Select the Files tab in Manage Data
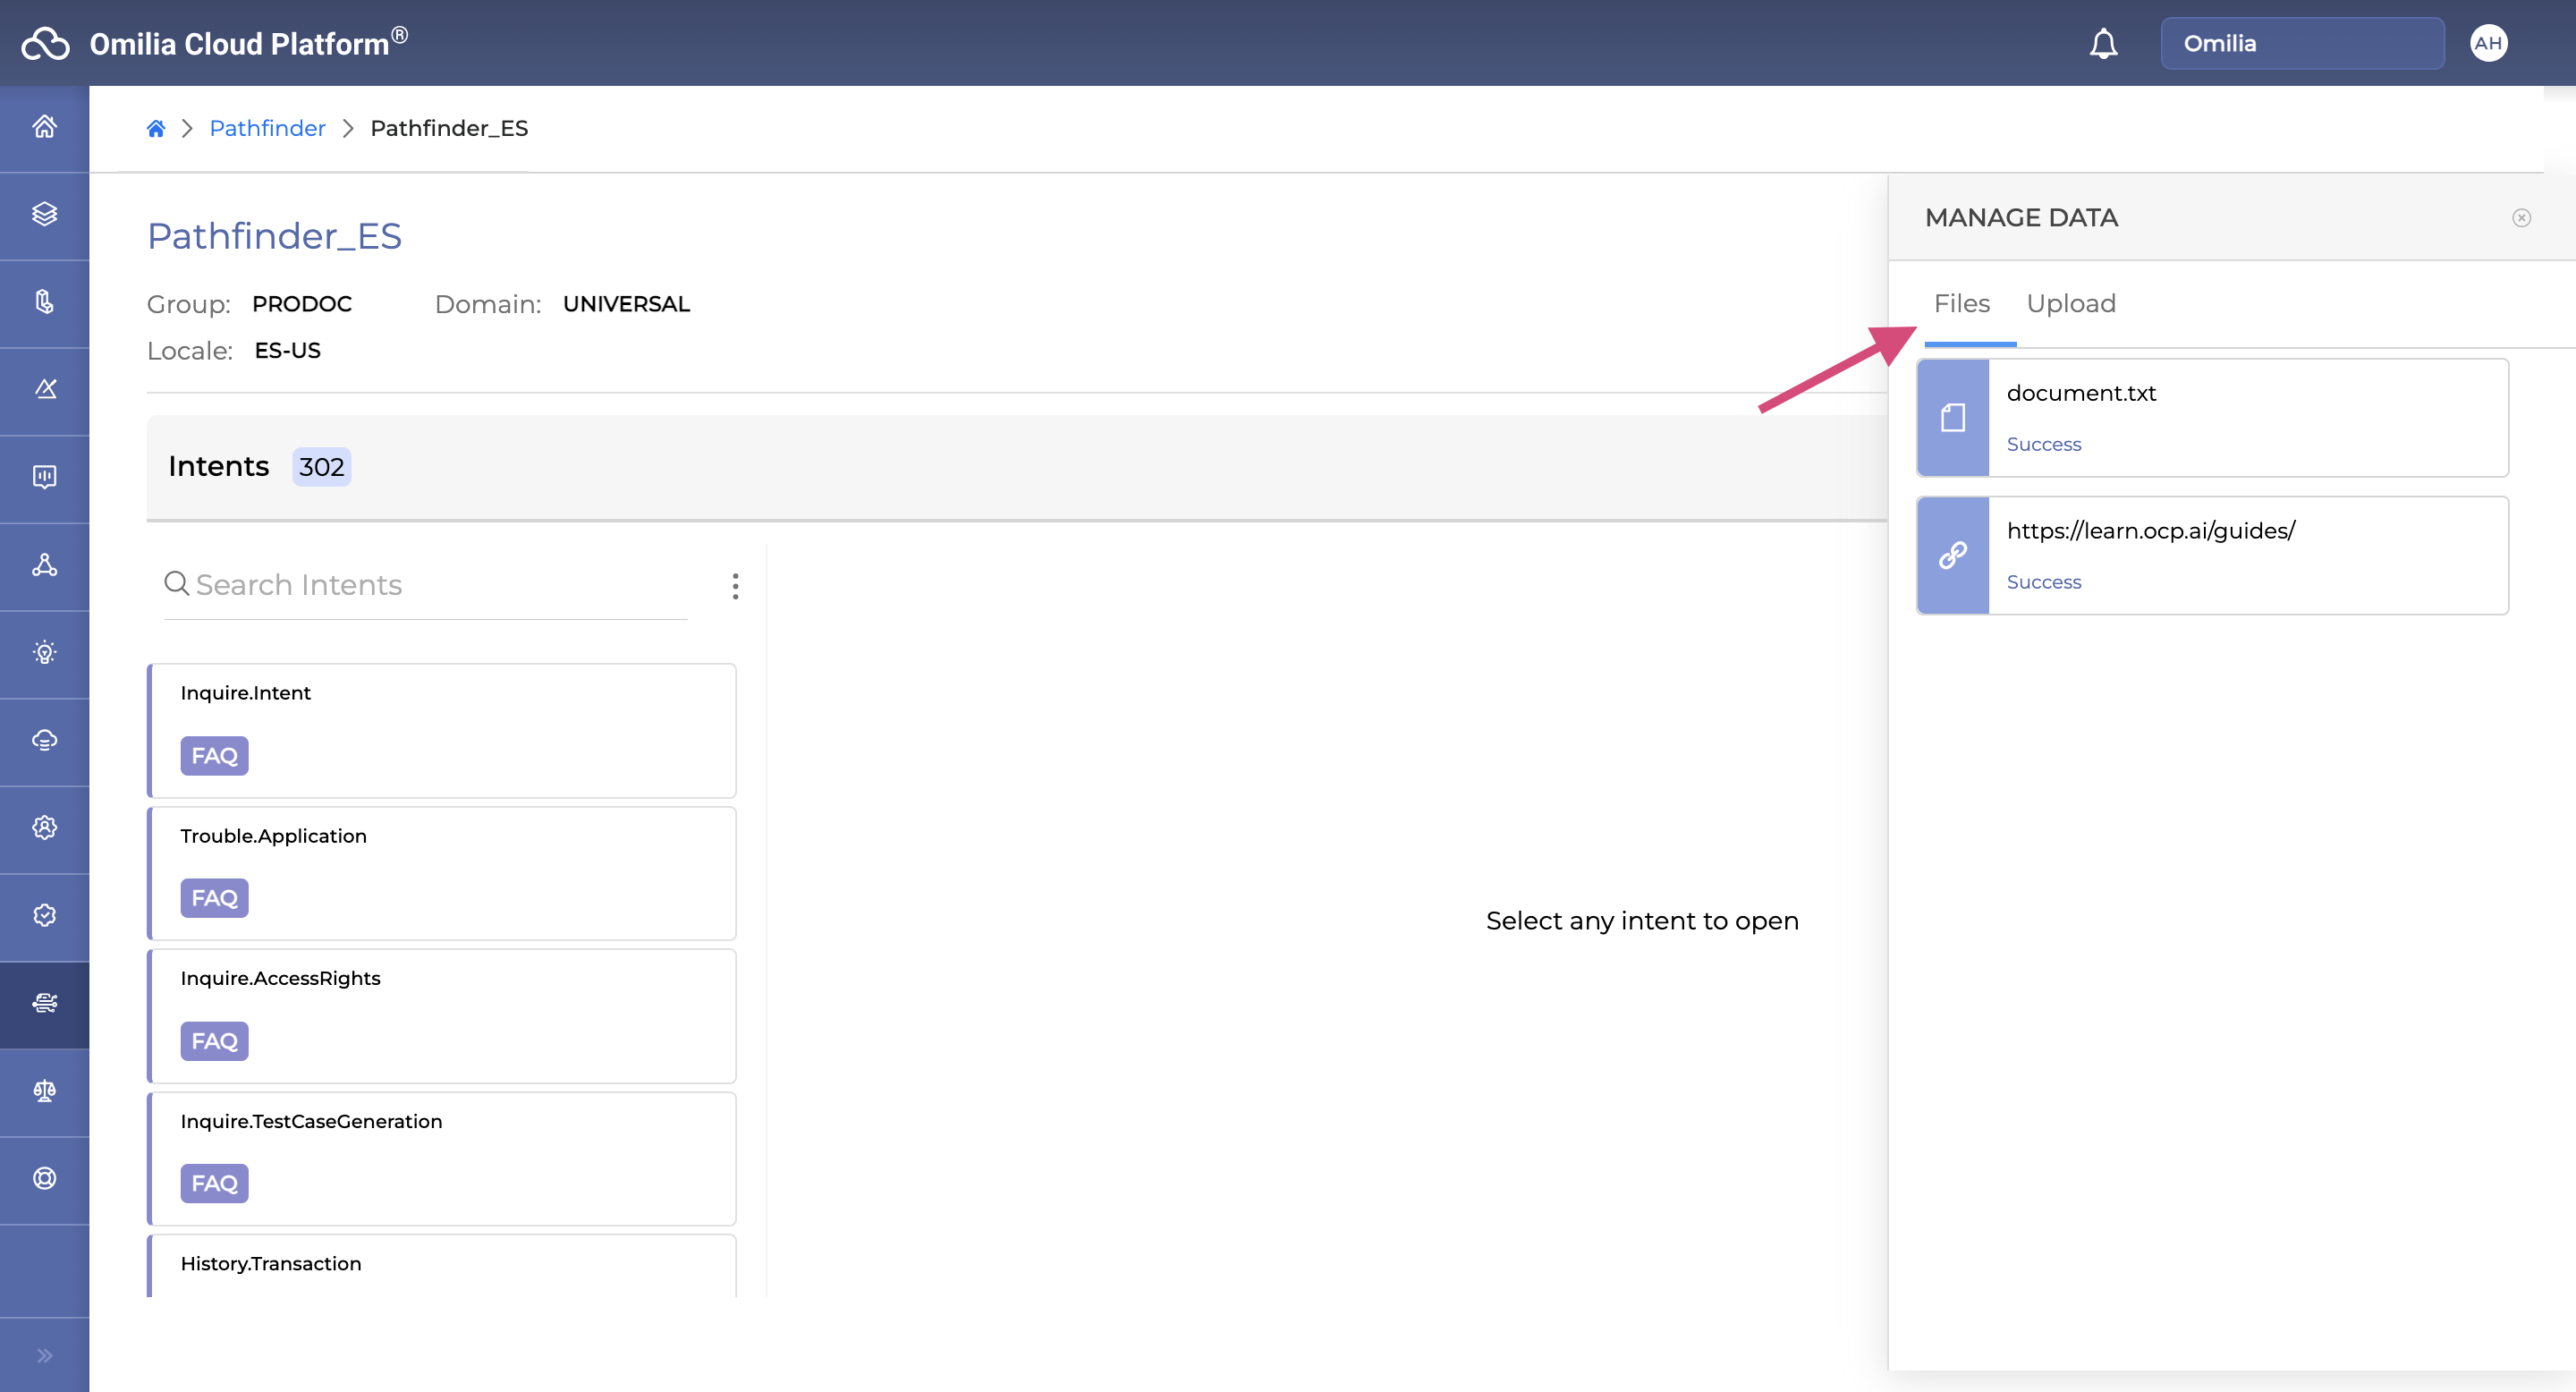This screenshot has height=1392, width=2576. pos(1961,303)
